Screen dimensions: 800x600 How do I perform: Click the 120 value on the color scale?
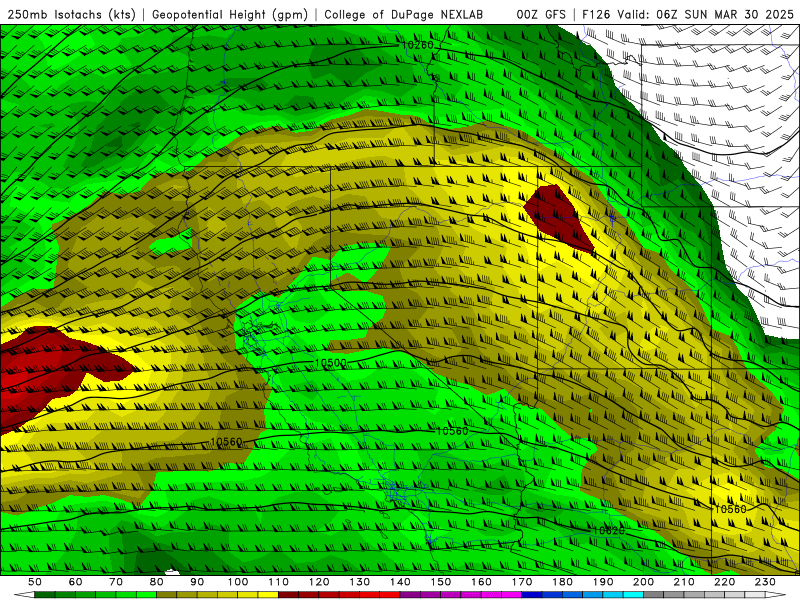(x=319, y=582)
